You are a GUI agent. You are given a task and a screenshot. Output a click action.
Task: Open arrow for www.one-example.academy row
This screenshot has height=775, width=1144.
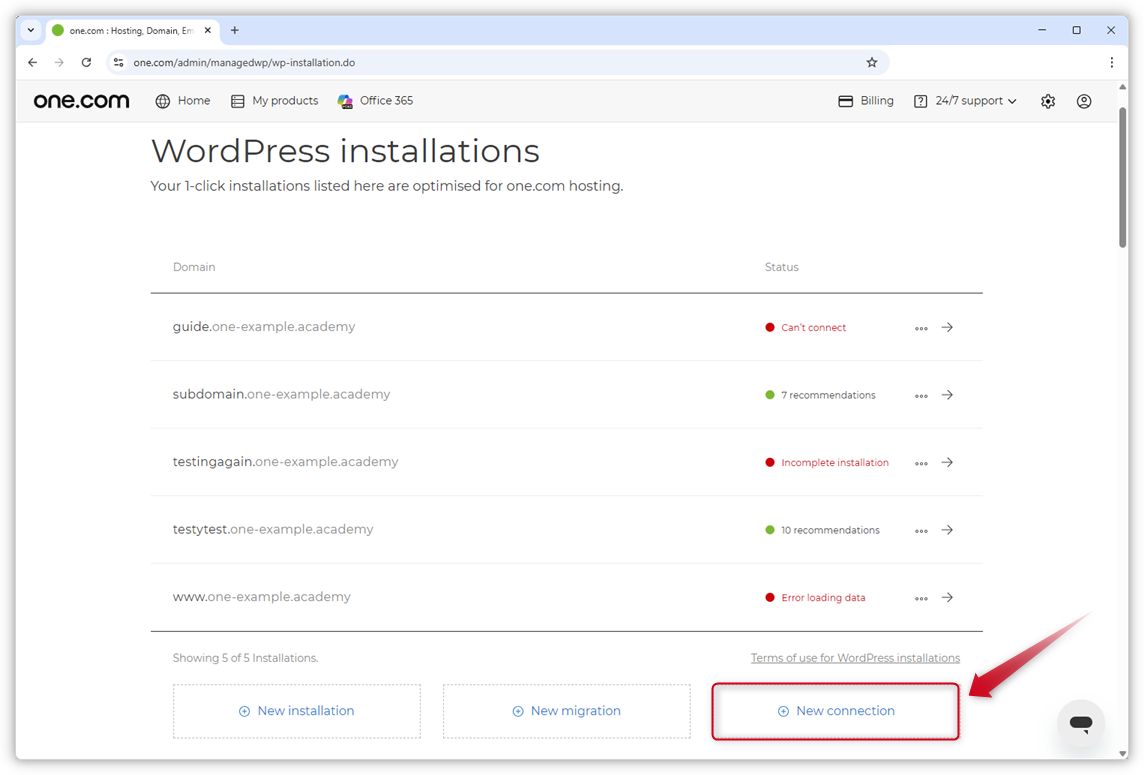tap(947, 598)
